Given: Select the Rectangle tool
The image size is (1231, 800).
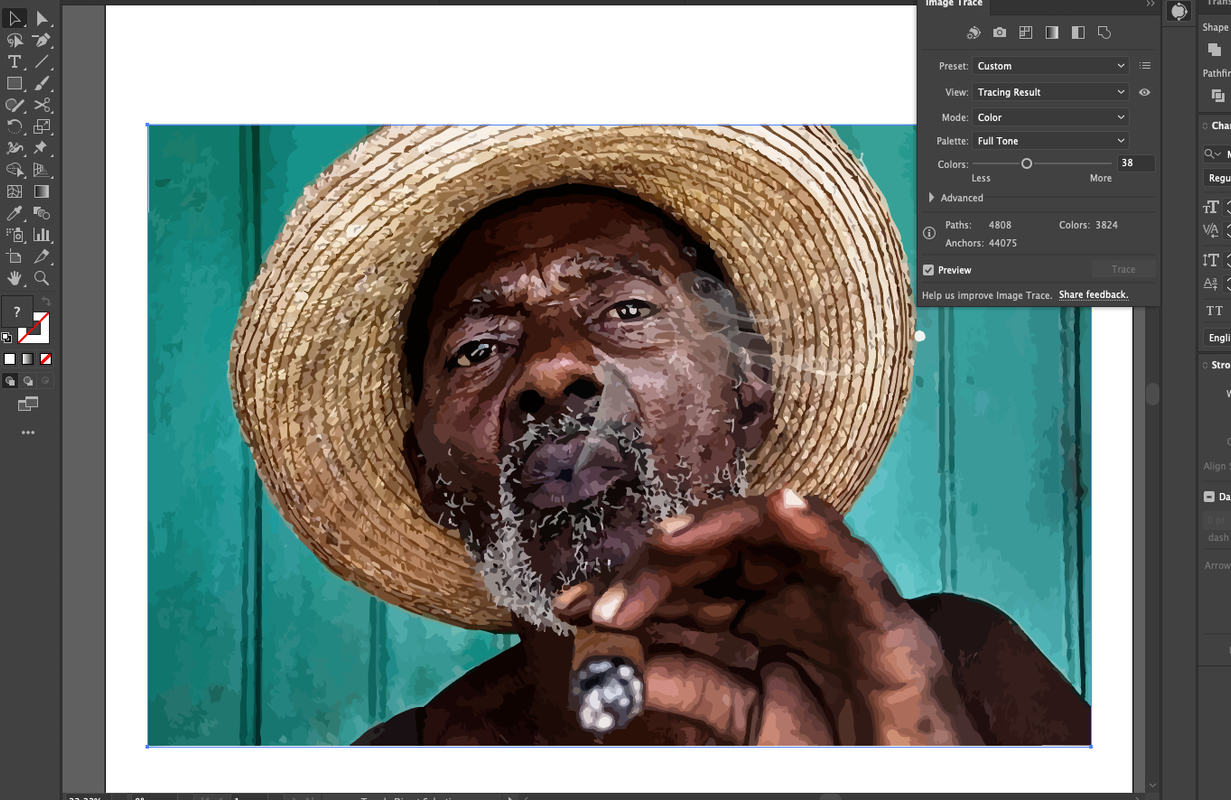Looking at the screenshot, I should click(15, 84).
